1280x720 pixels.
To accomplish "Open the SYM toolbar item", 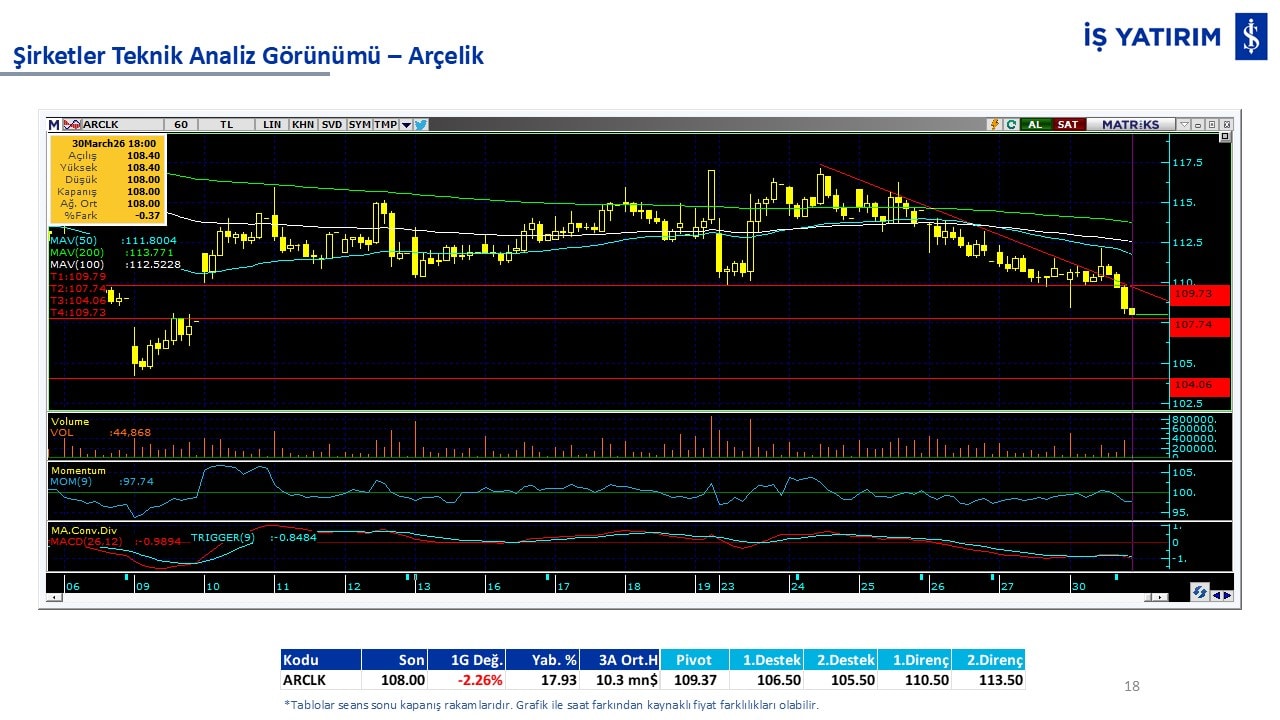I will 360,125.
